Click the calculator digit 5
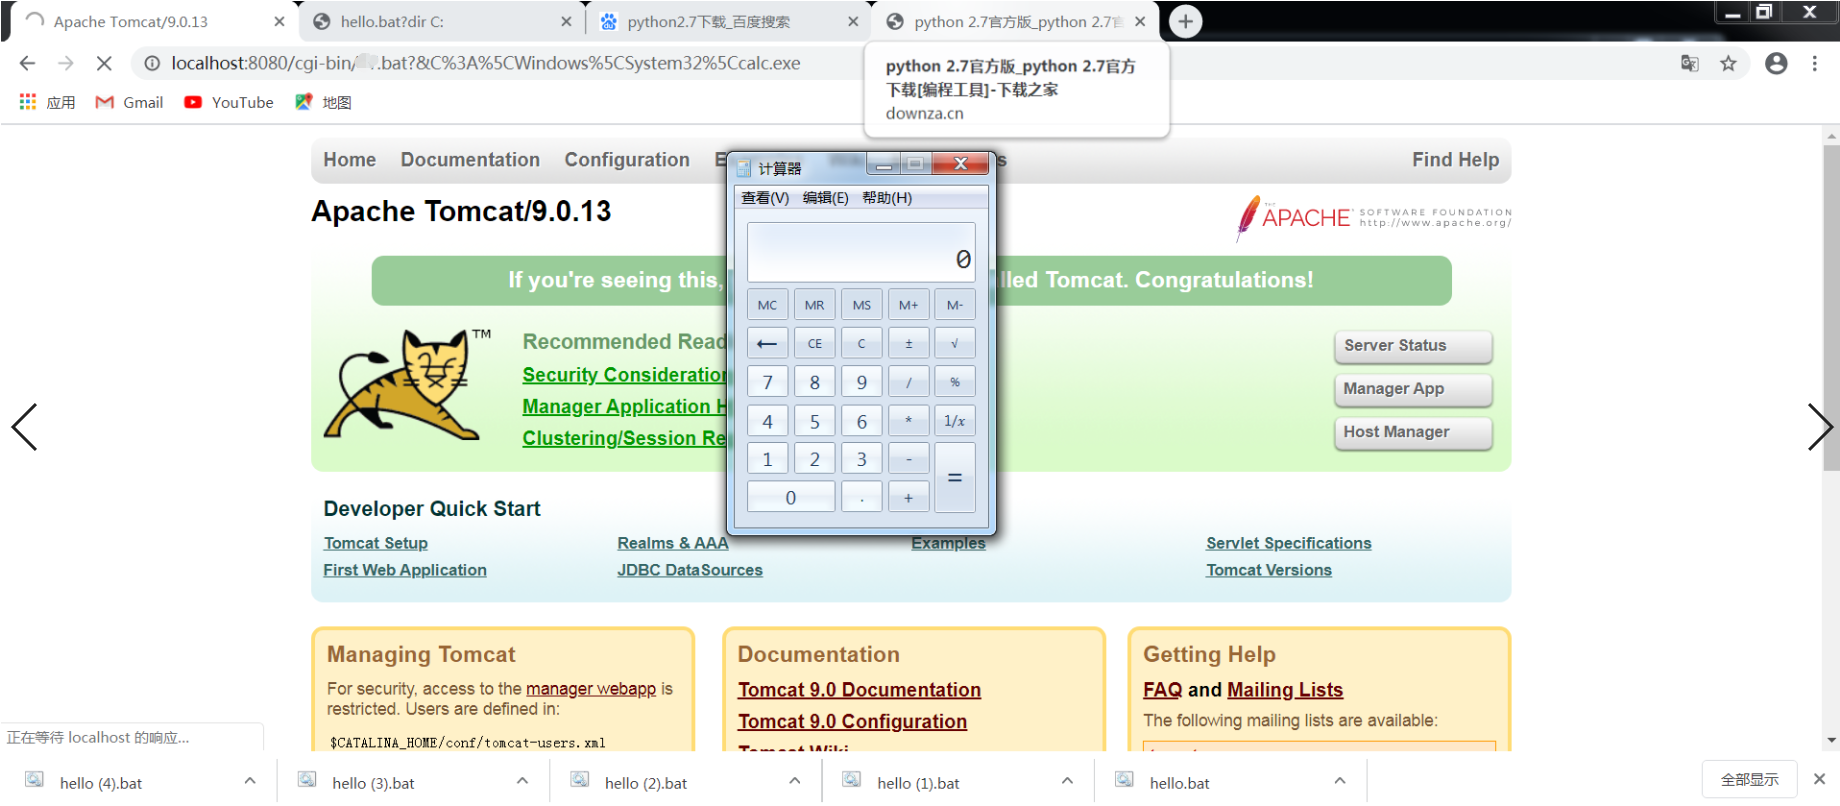 [814, 421]
